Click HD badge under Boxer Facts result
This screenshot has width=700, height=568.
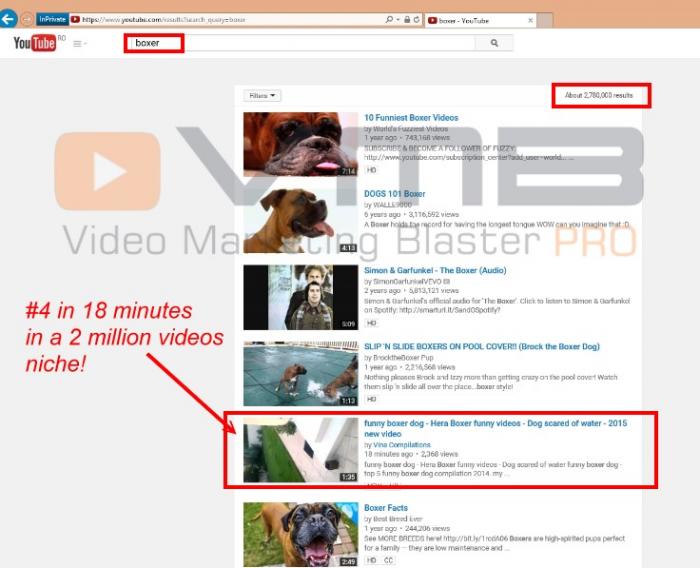tap(371, 560)
